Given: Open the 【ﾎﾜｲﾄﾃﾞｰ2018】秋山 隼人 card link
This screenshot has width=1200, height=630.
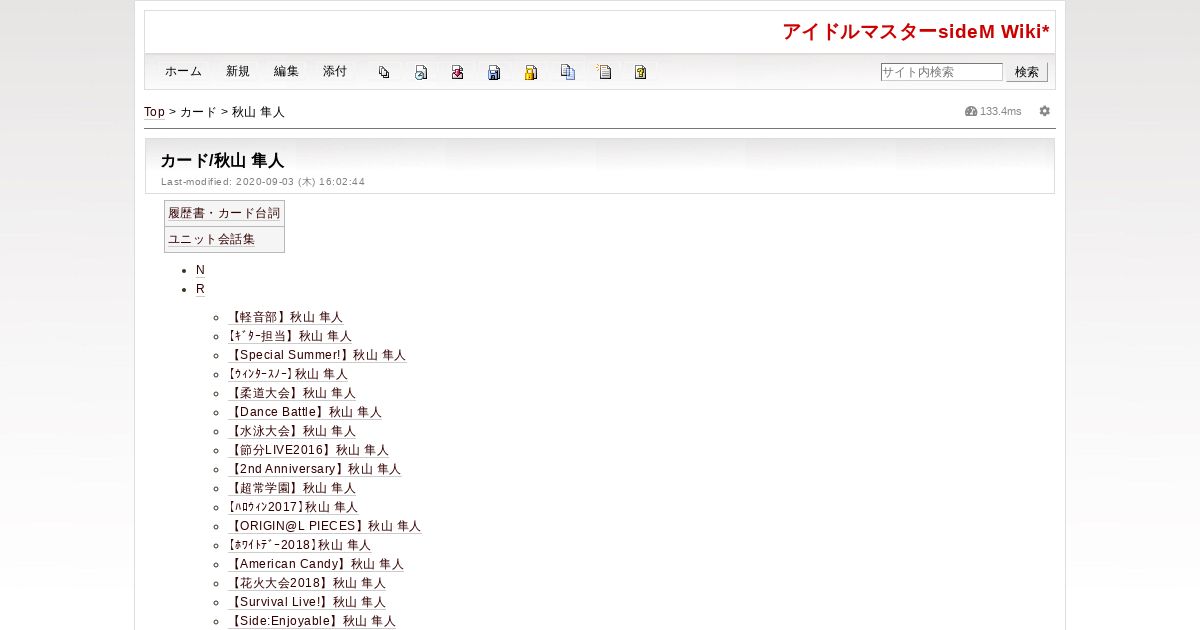Looking at the screenshot, I should tap(299, 545).
